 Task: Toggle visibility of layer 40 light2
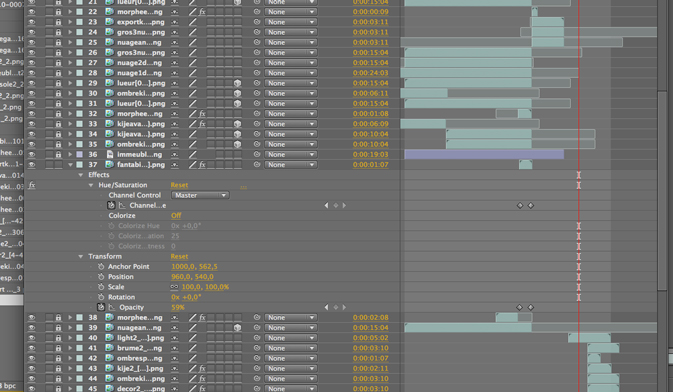[x=32, y=338]
